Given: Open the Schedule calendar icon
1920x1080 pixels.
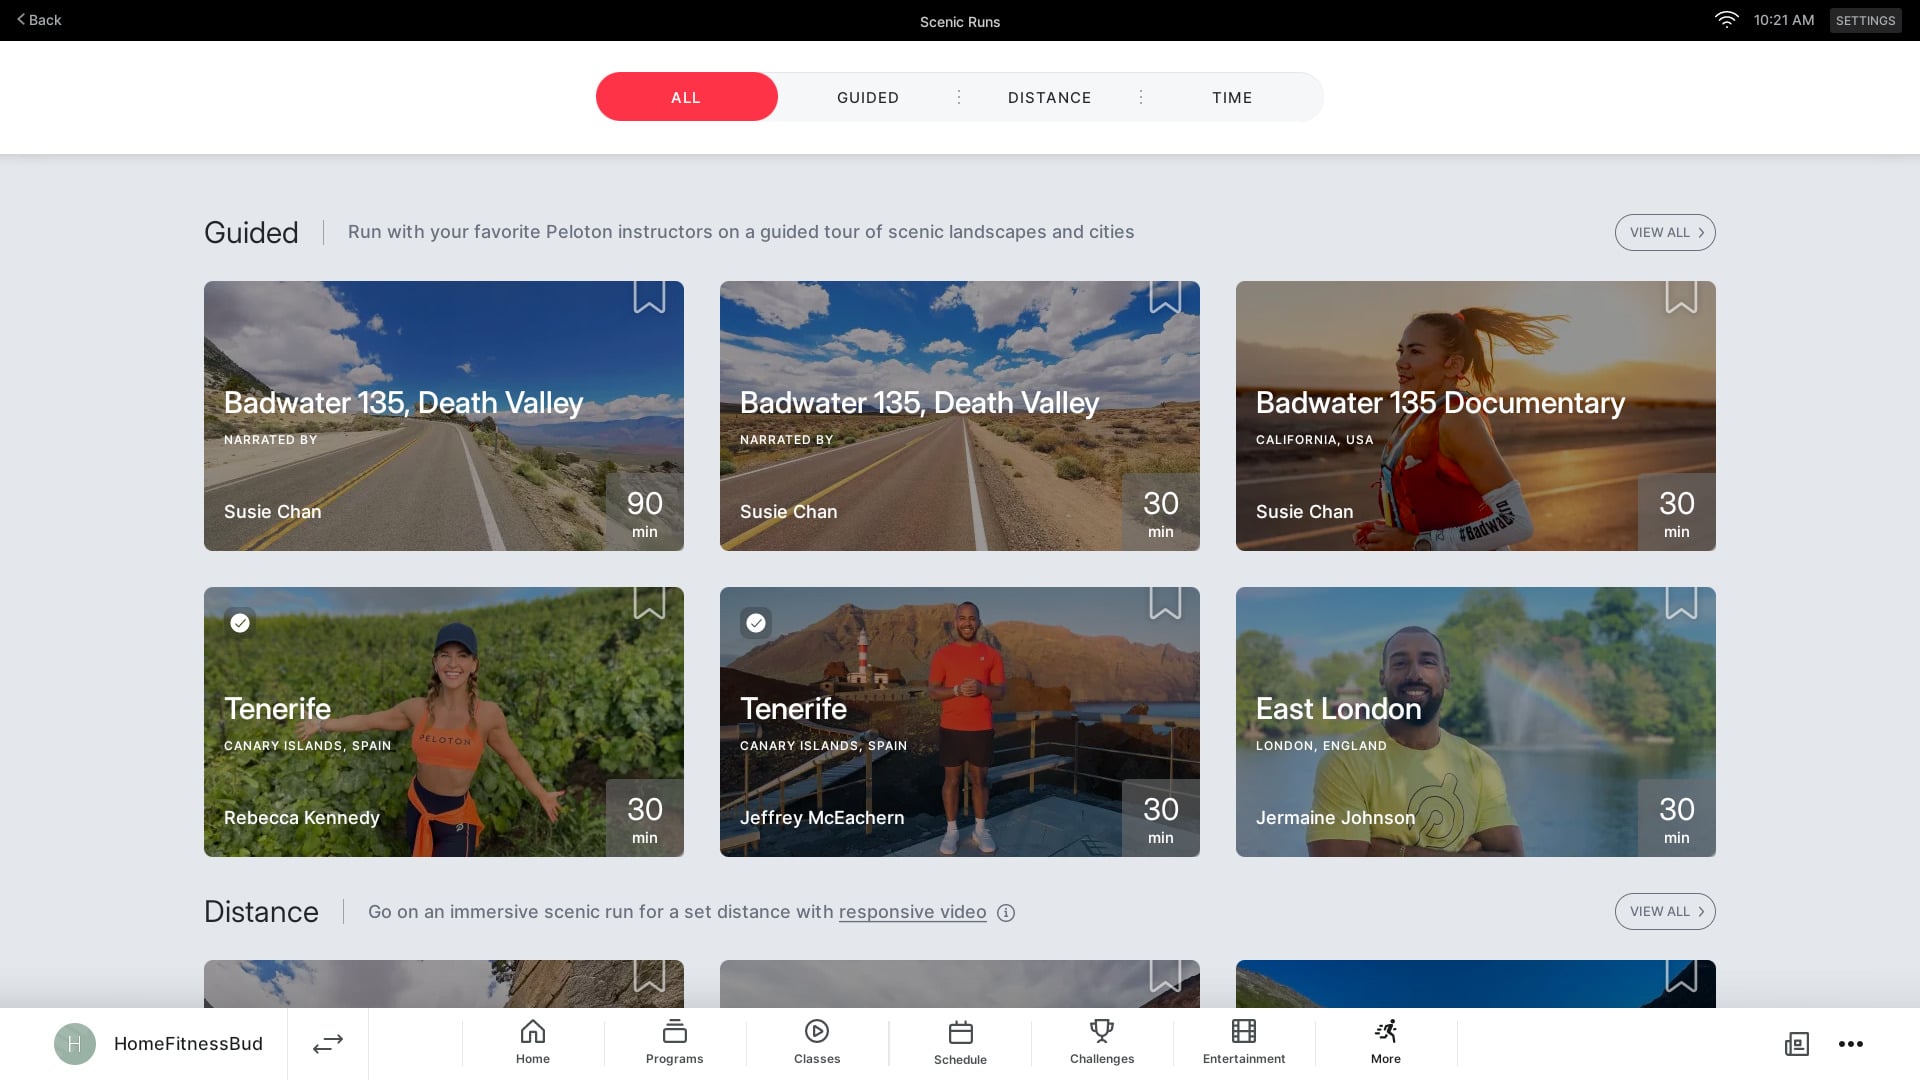Looking at the screenshot, I should point(960,1032).
